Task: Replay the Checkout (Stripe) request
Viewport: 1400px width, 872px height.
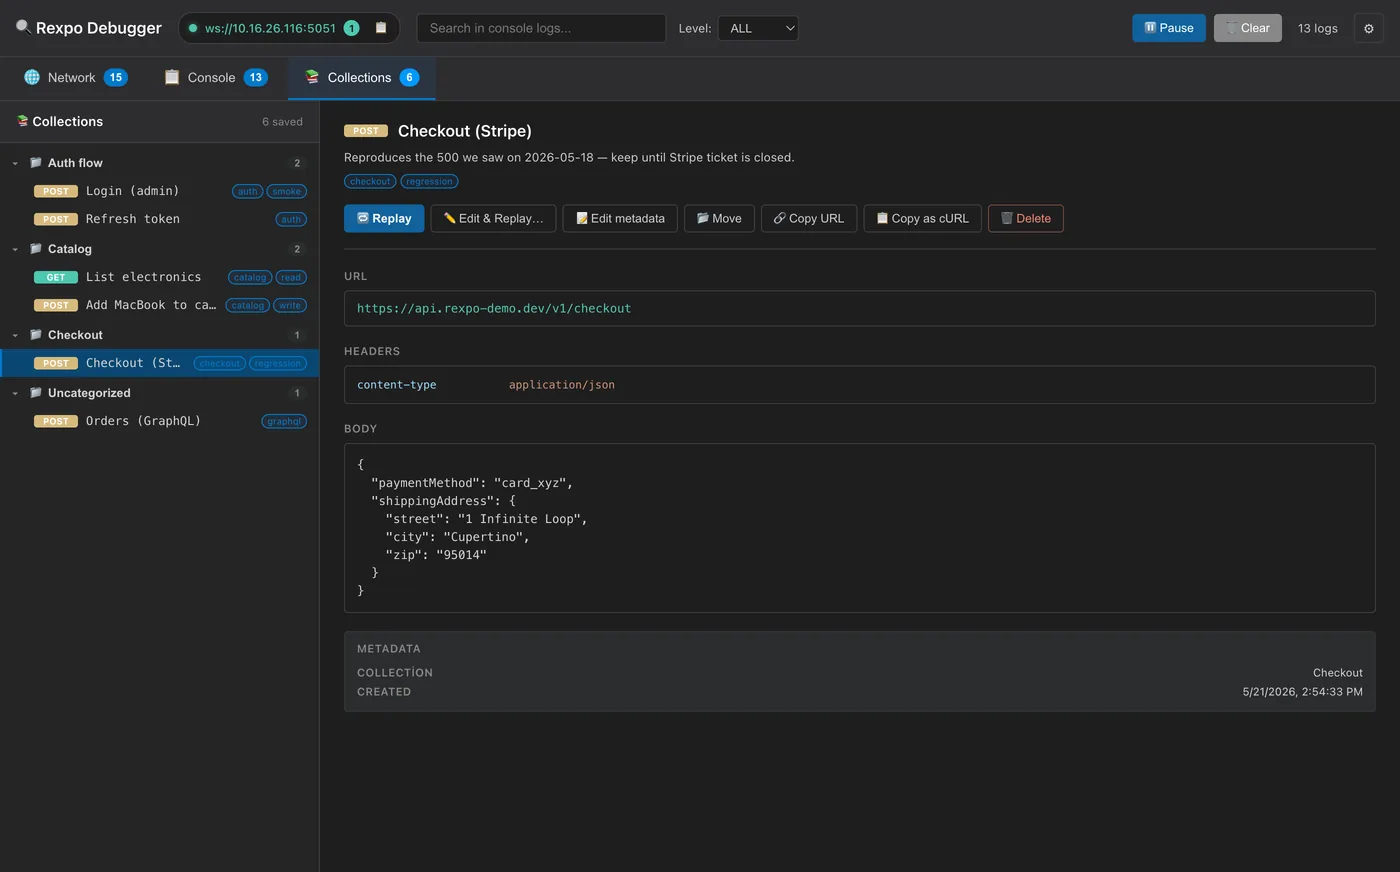Action: coord(384,218)
